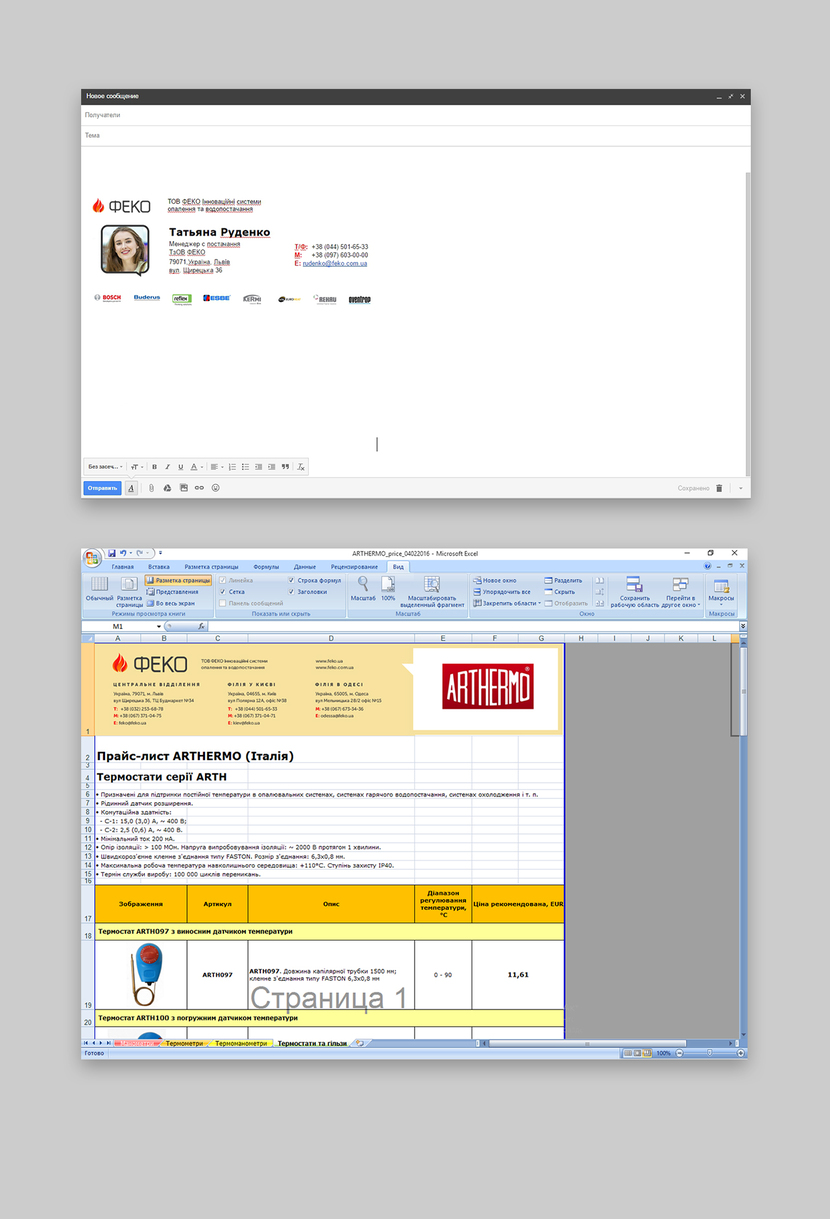Open more options arrow beside the trash
This screenshot has width=830, height=1219.
click(x=741, y=488)
